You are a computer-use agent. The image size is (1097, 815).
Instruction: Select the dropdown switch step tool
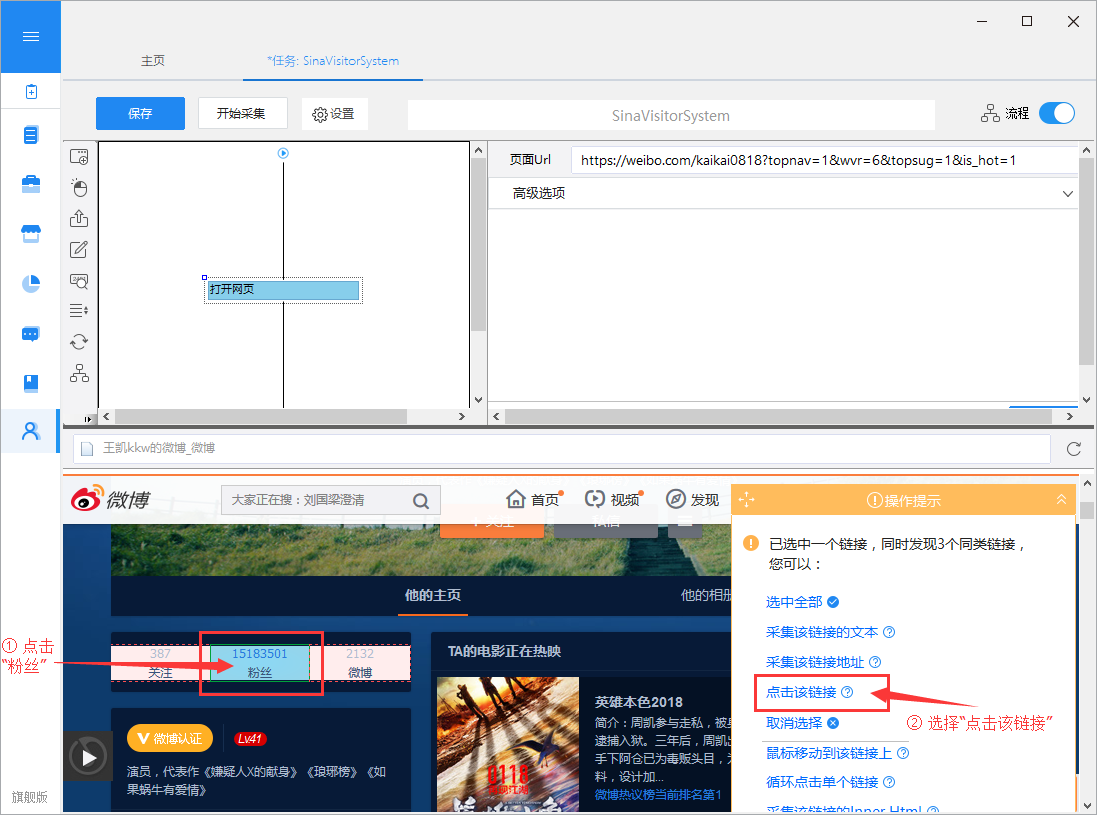[x=79, y=311]
